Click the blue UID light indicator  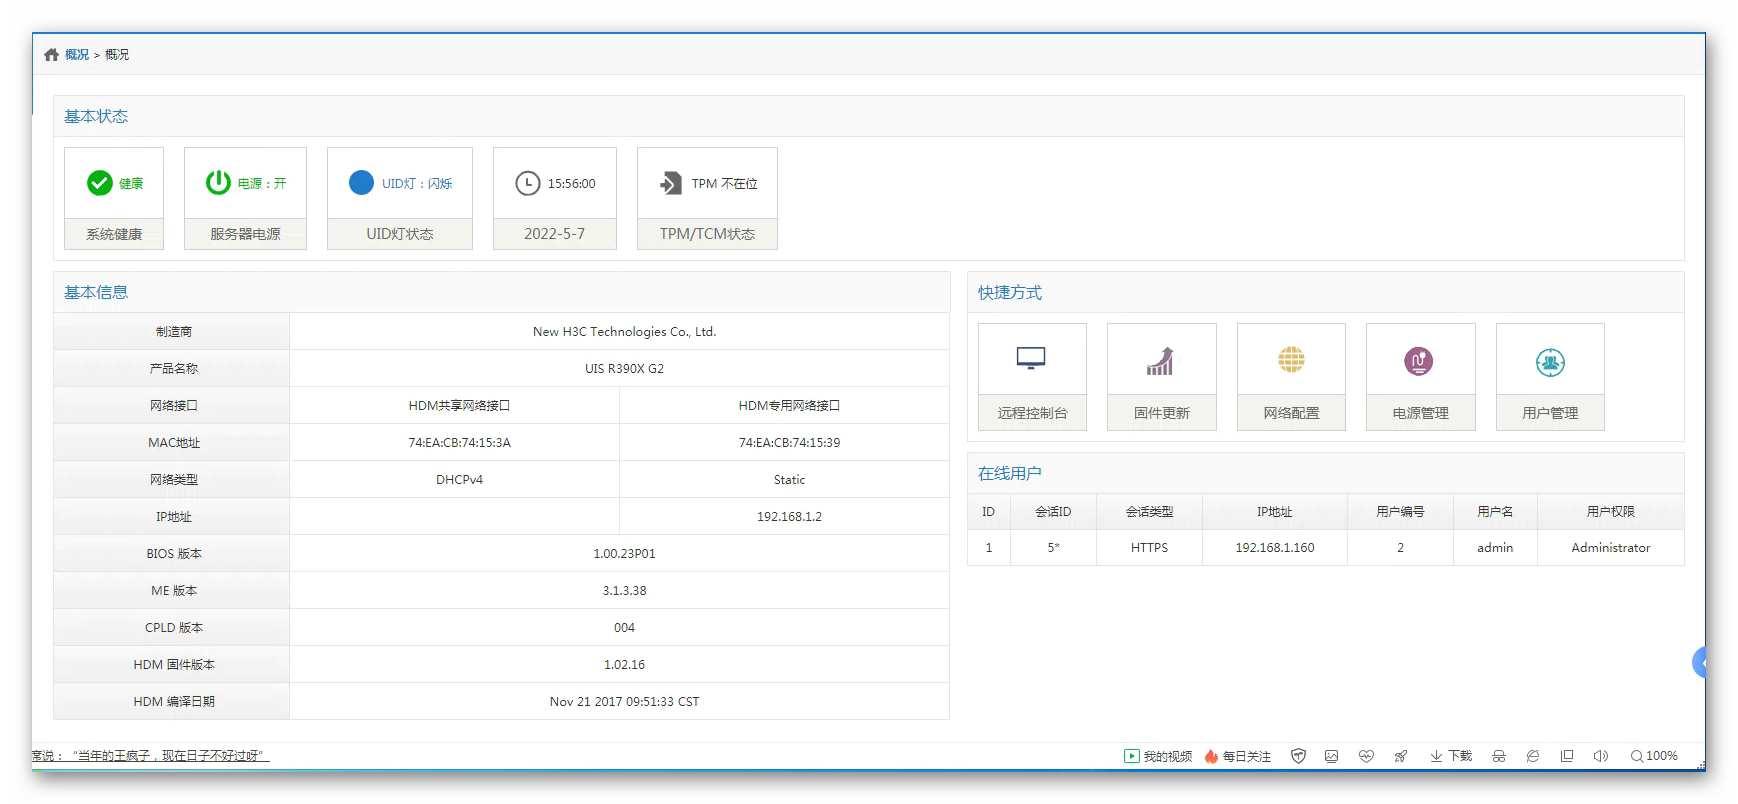pyautogui.click(x=361, y=183)
